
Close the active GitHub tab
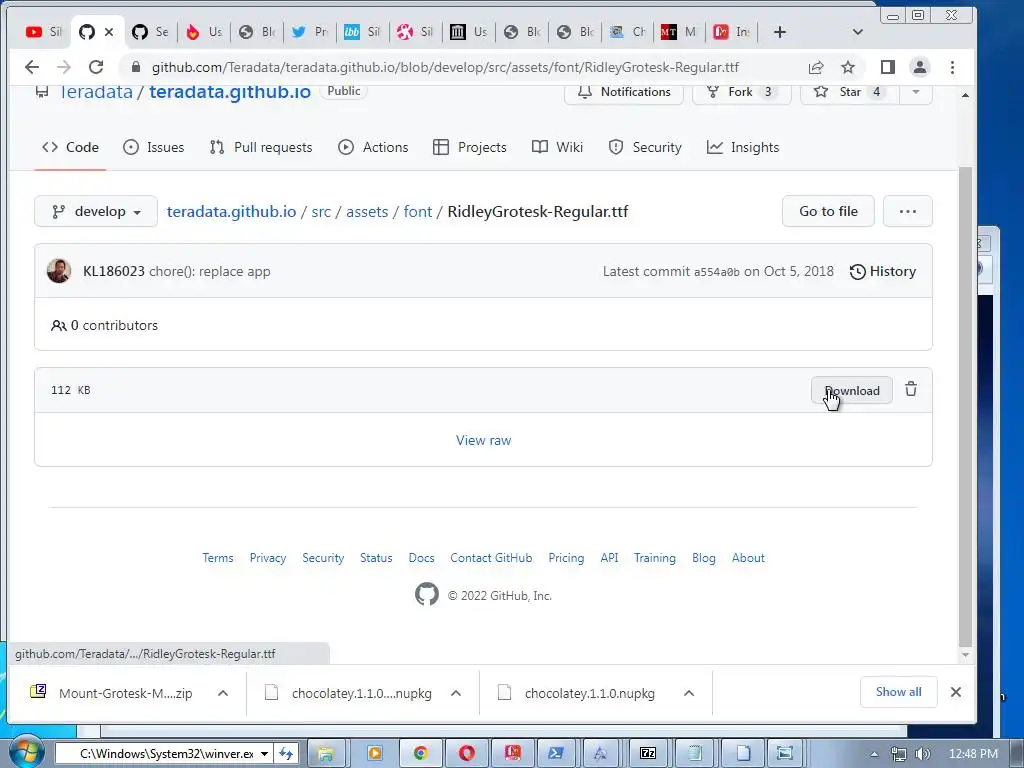pyautogui.click(x=109, y=31)
